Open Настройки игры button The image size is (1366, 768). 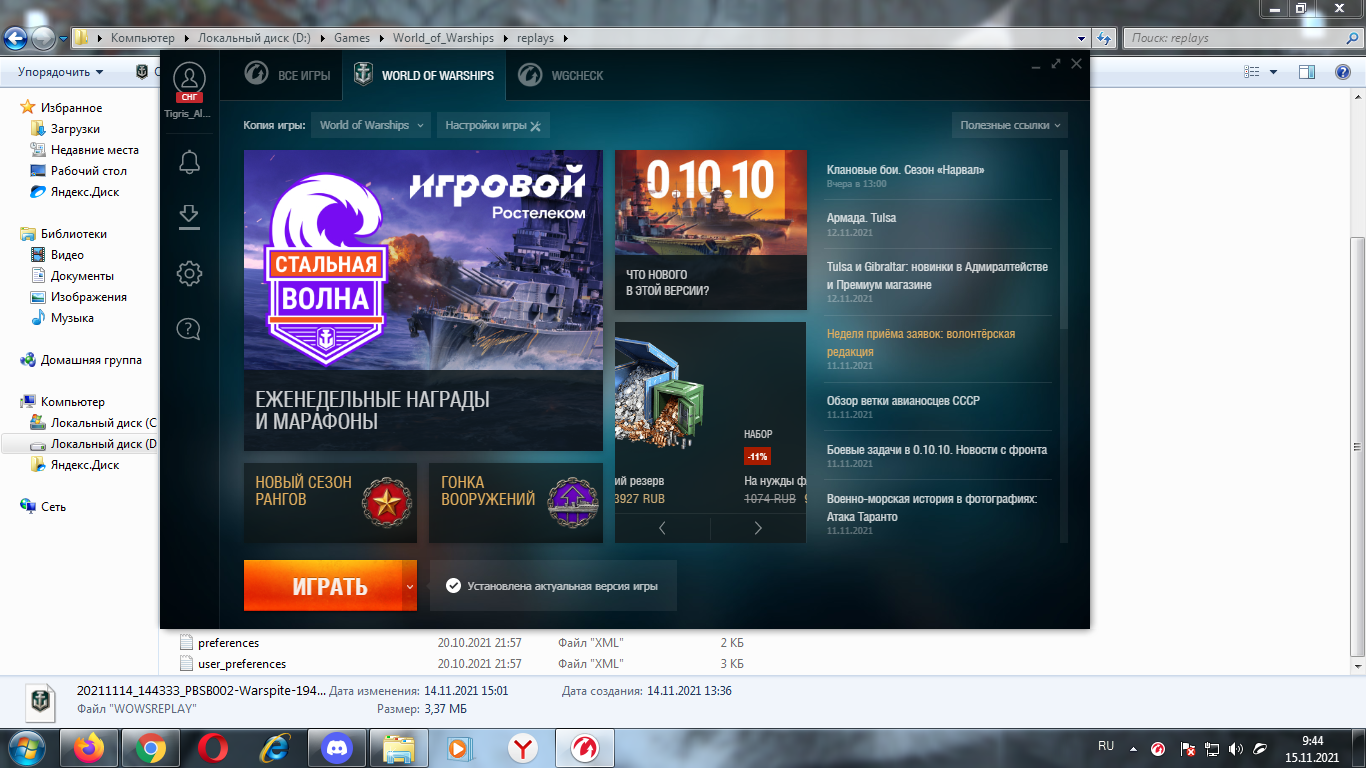pos(493,125)
